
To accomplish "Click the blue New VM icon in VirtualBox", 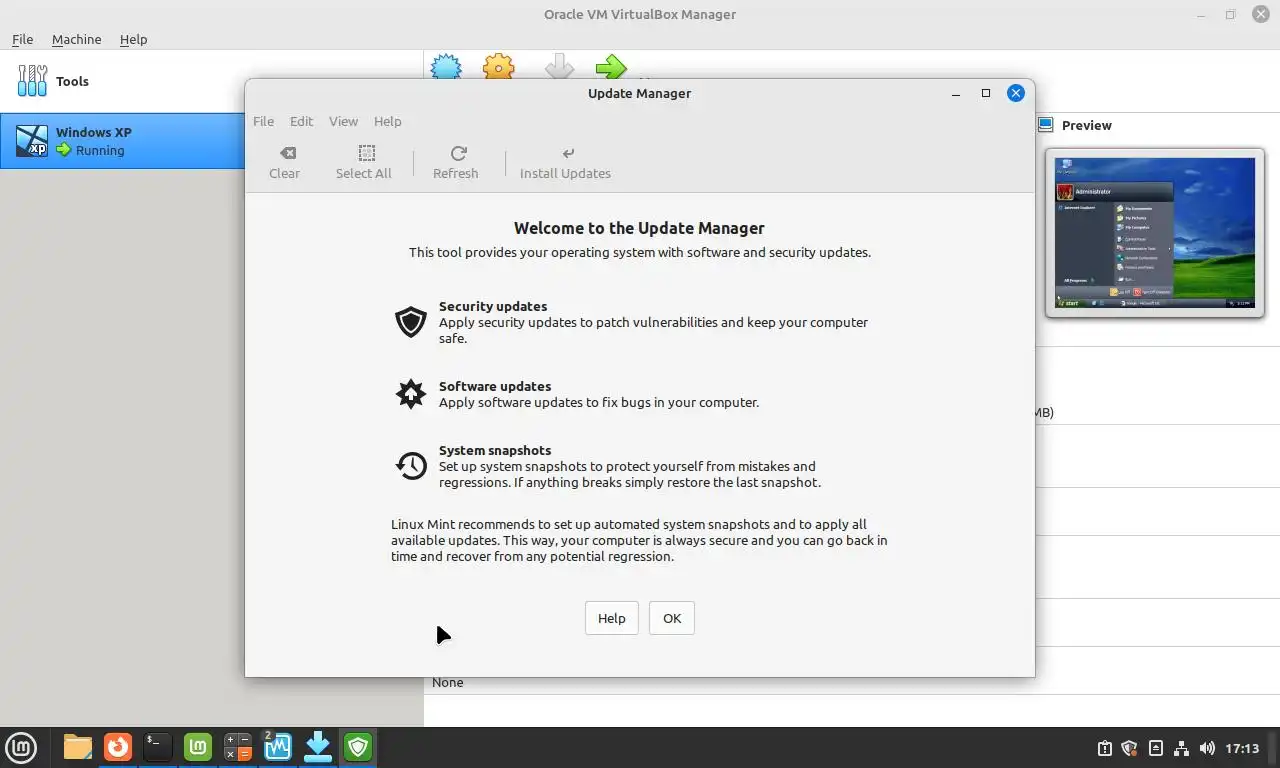I will 446,68.
